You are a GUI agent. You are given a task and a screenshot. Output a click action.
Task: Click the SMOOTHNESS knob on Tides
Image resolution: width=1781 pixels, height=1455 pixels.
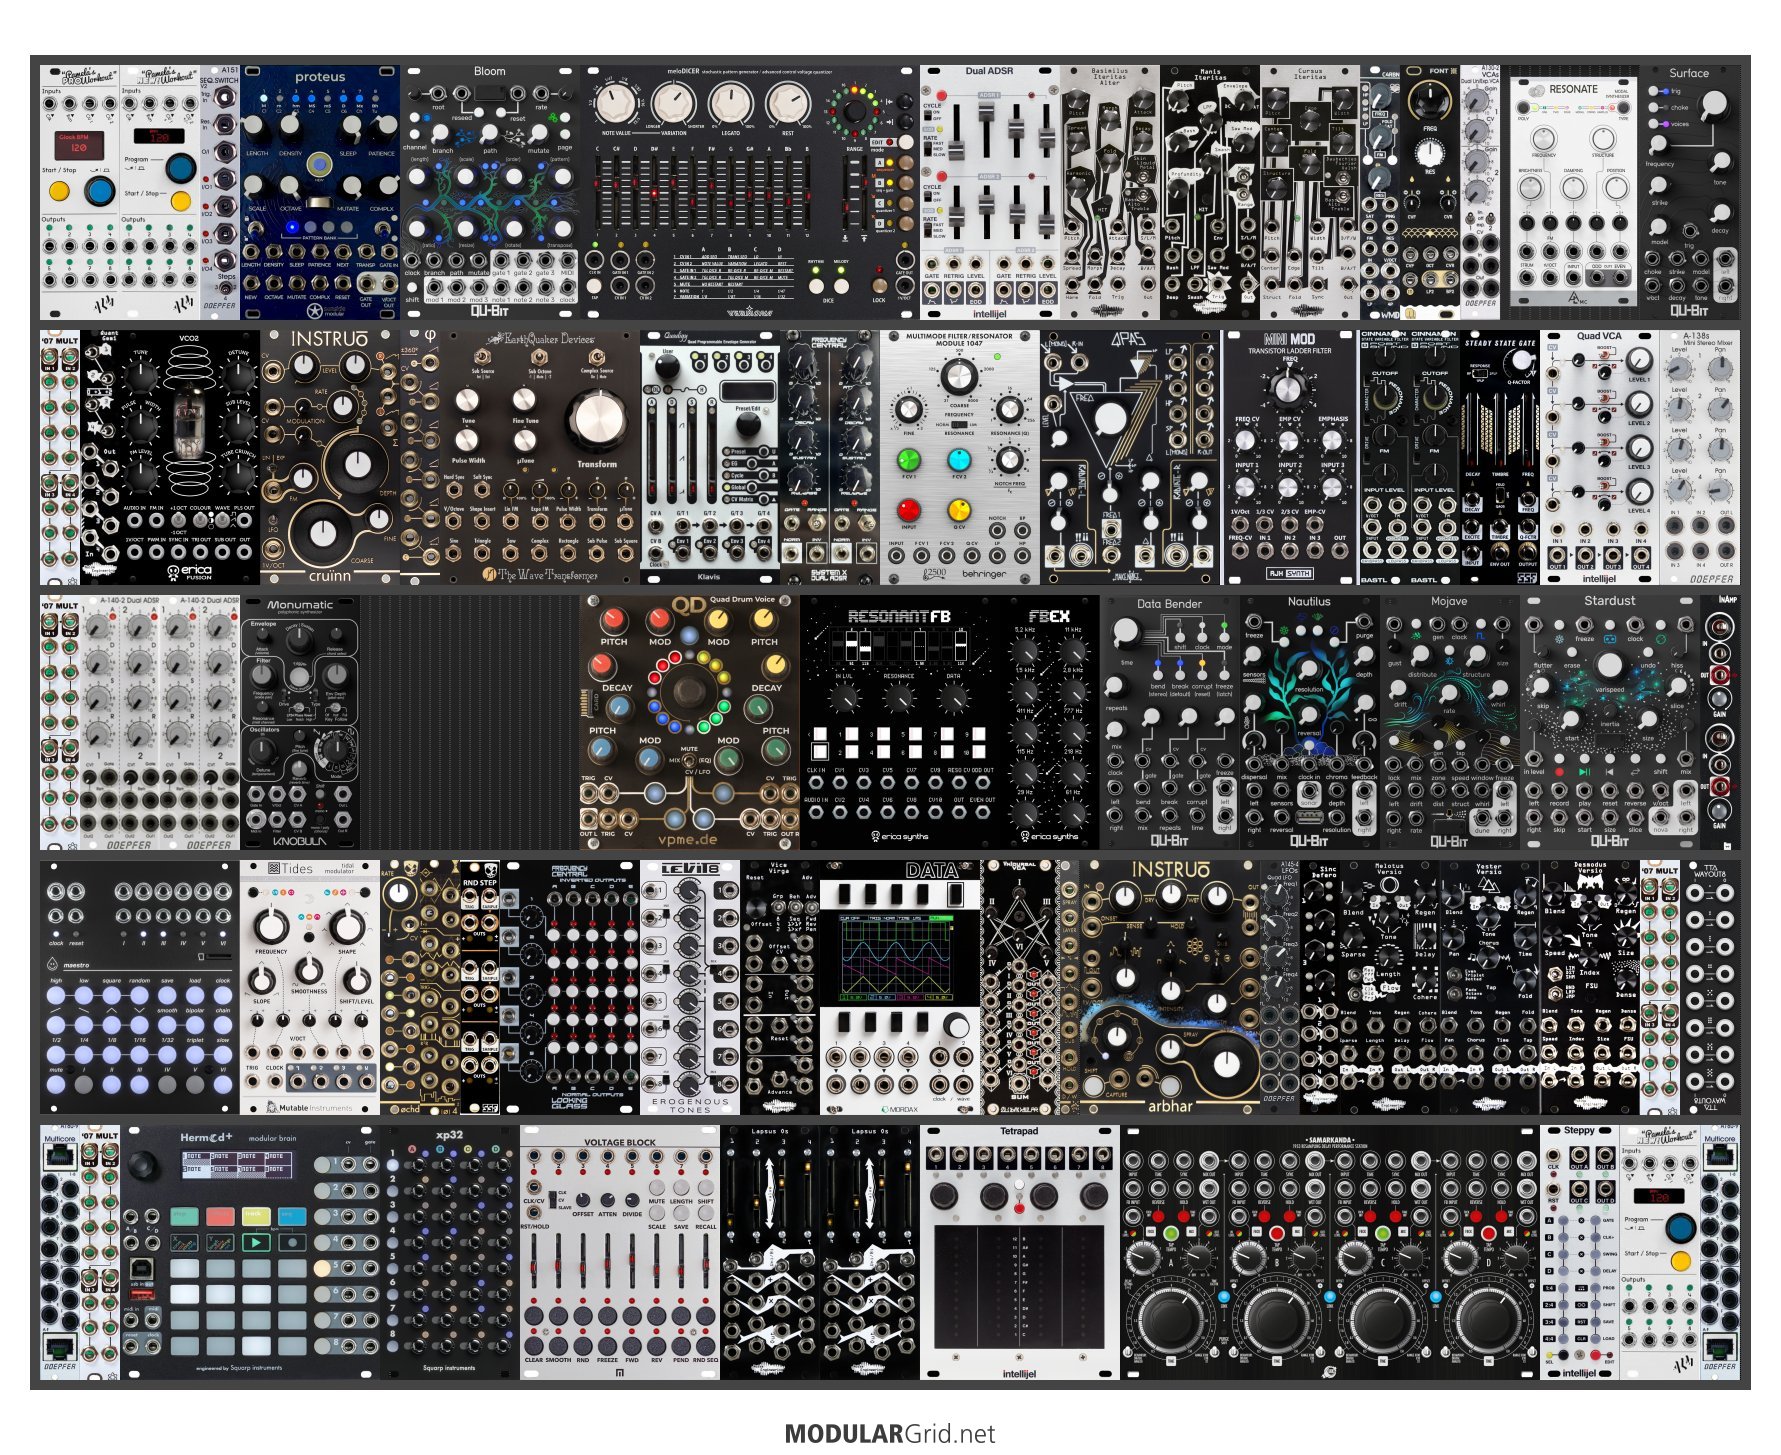click(x=309, y=970)
